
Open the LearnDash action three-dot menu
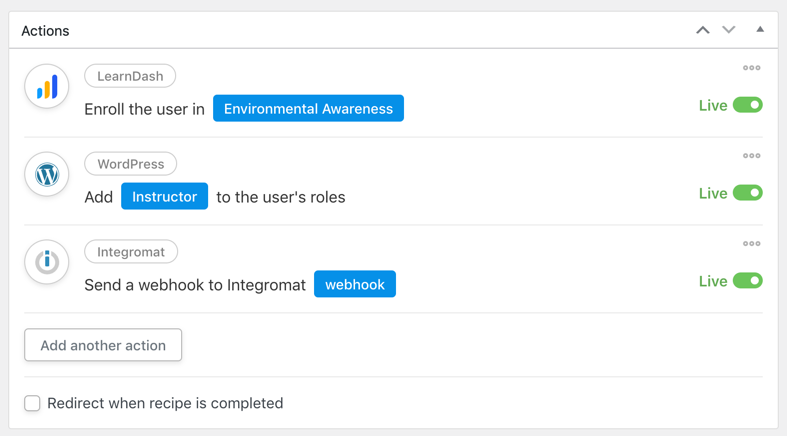(751, 68)
